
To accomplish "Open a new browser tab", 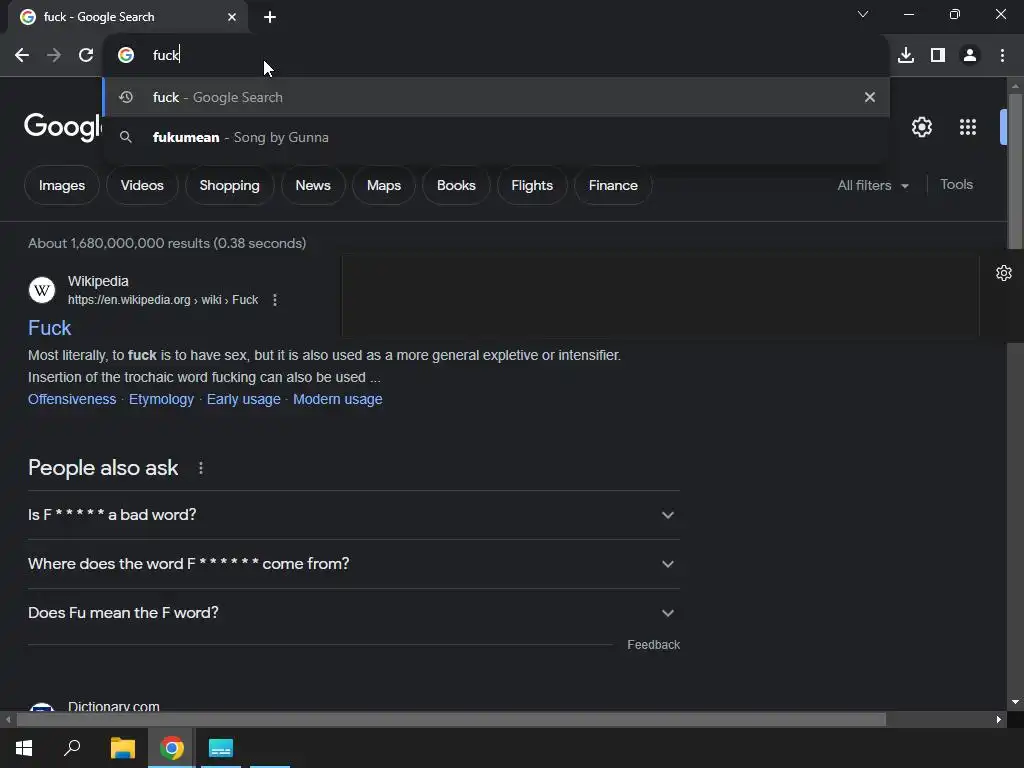I will point(270,17).
